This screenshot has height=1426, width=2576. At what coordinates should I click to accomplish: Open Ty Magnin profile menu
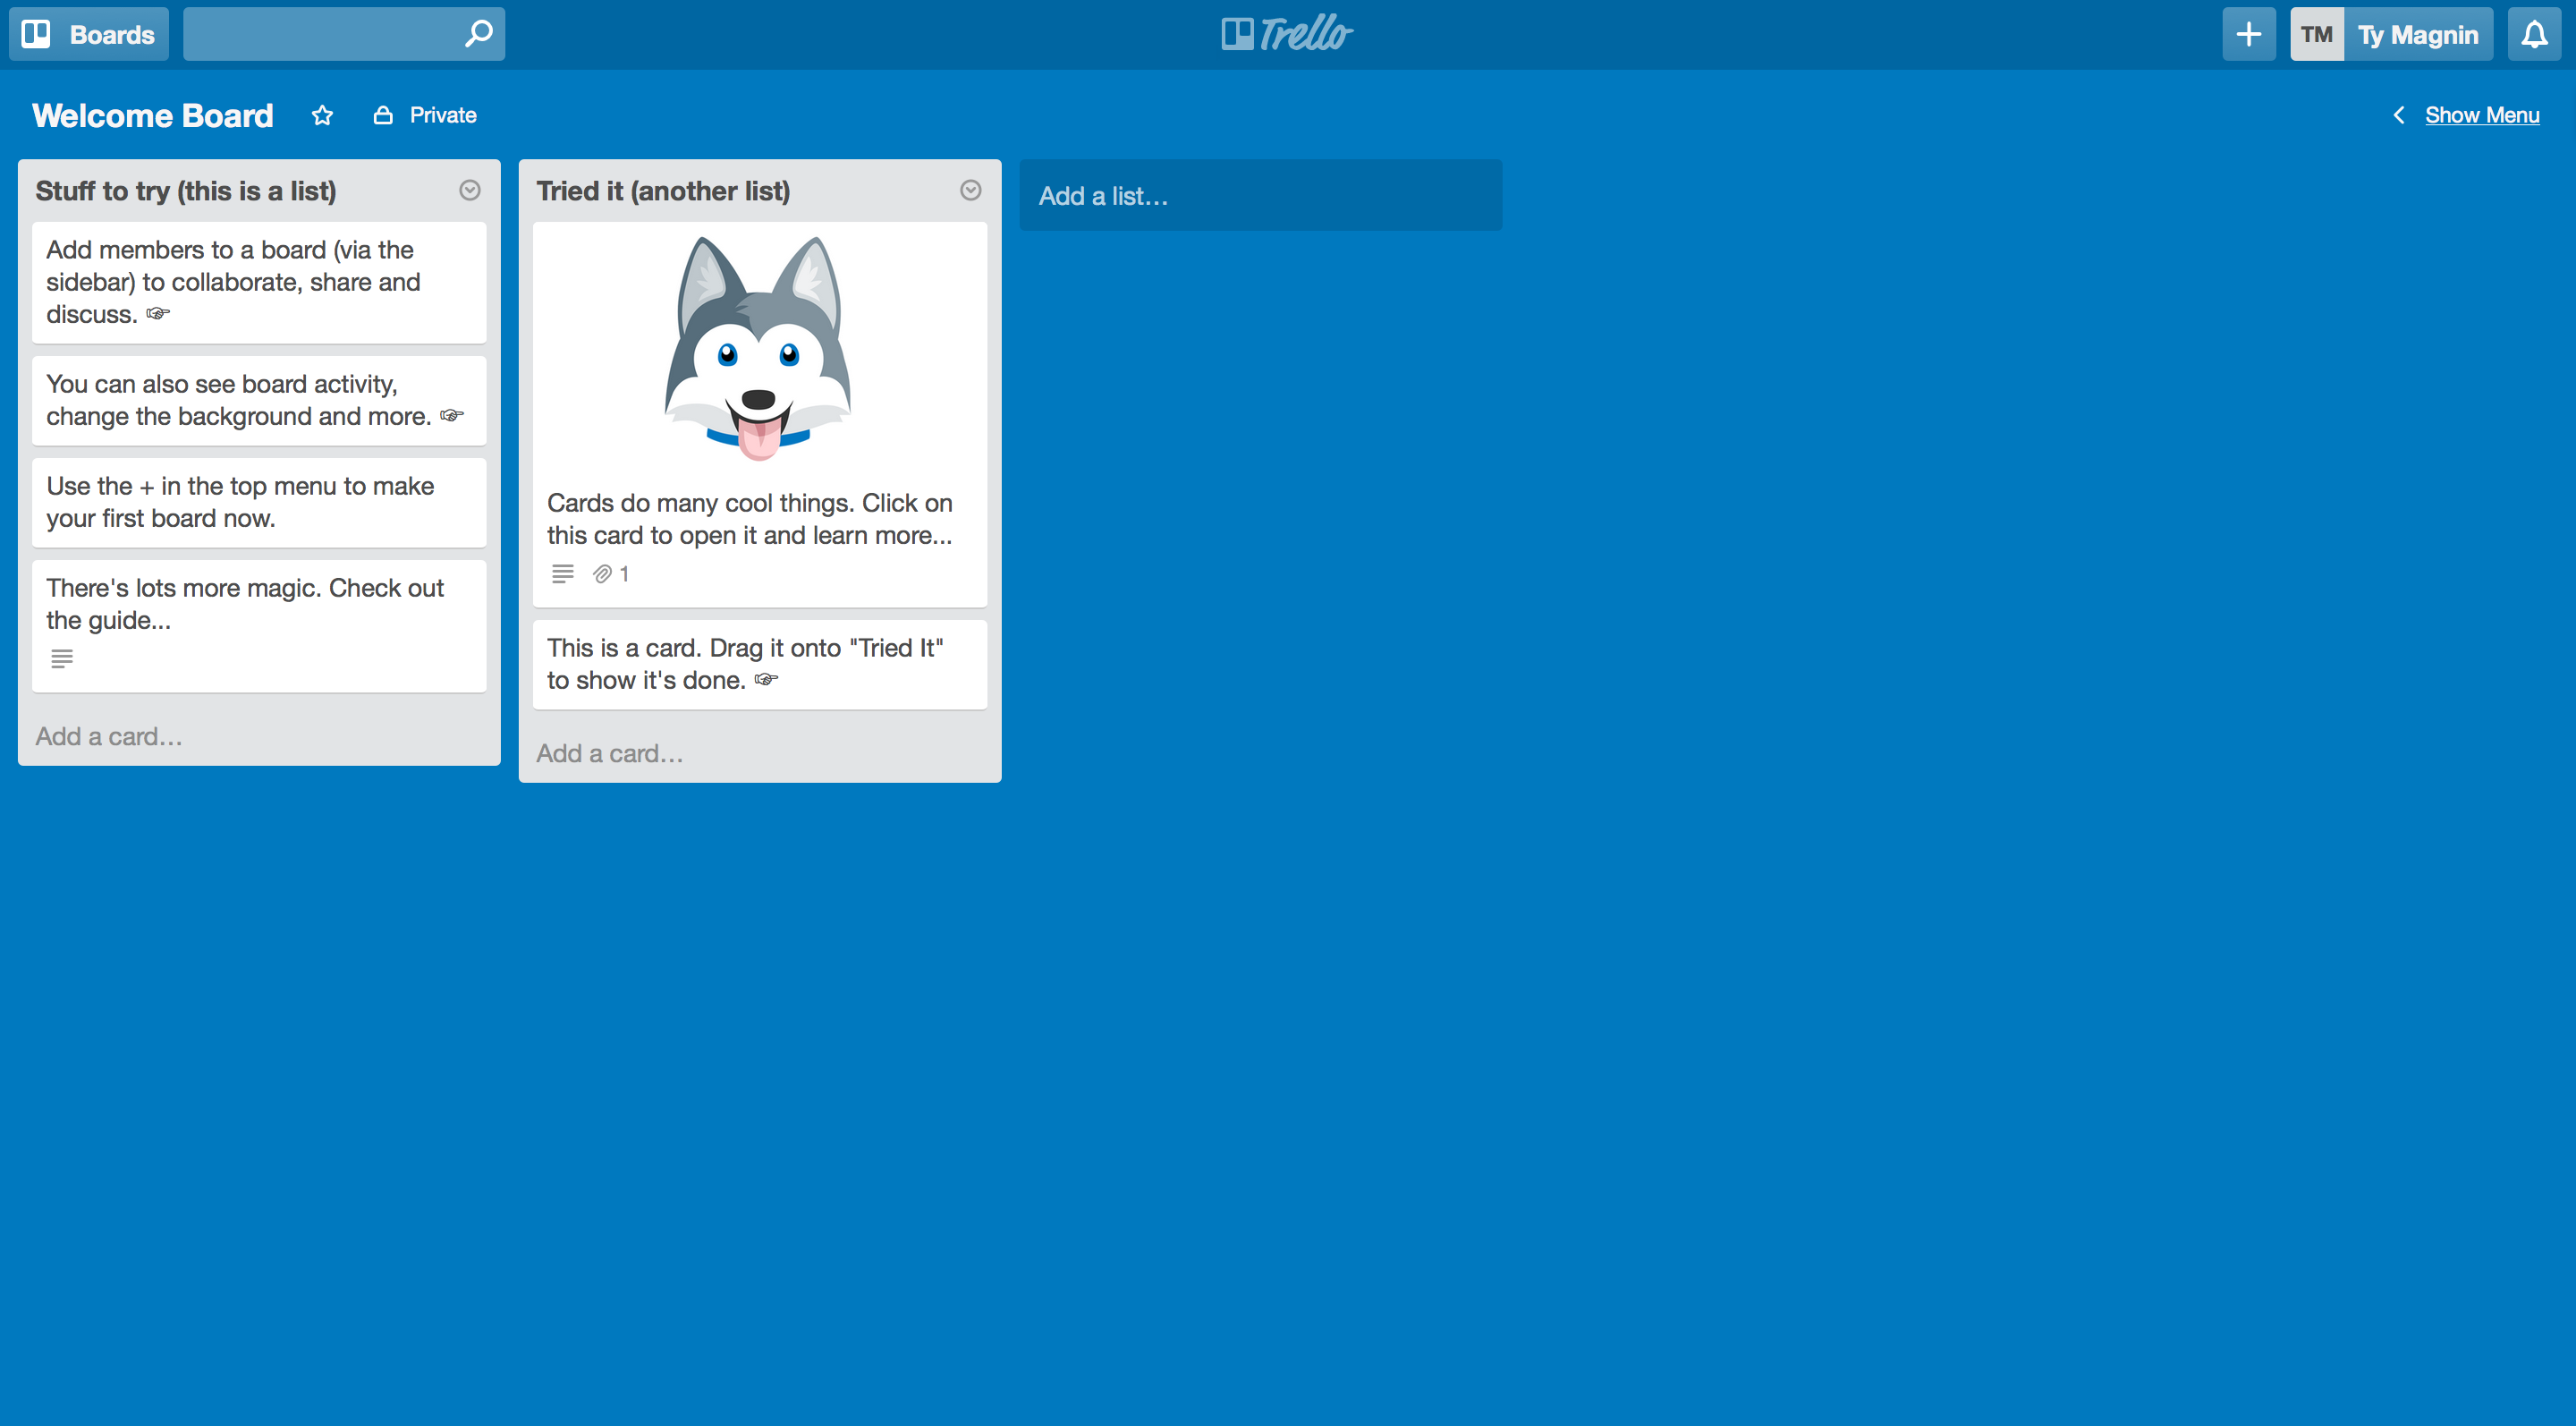pos(2417,35)
